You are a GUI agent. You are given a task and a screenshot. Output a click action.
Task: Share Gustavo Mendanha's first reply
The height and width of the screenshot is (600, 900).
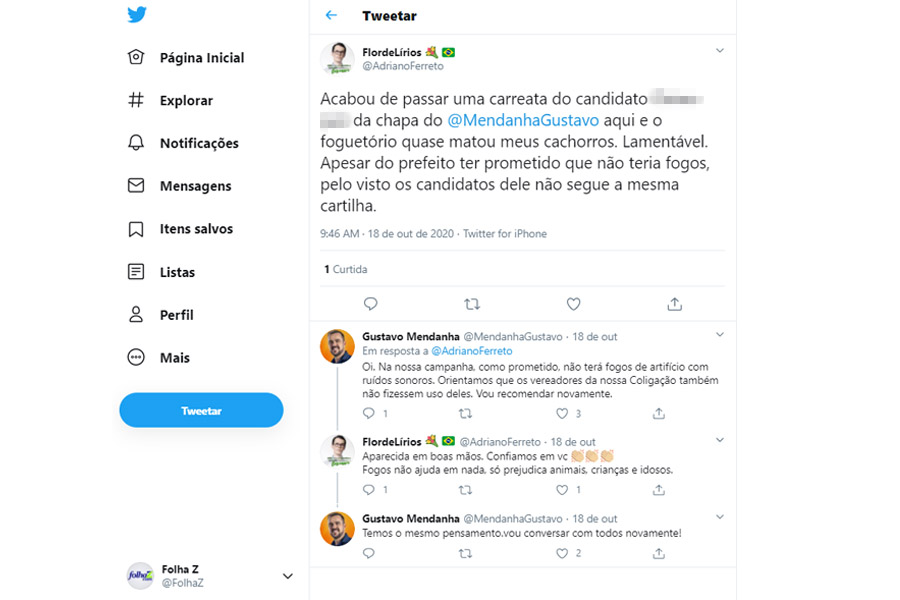coord(659,413)
